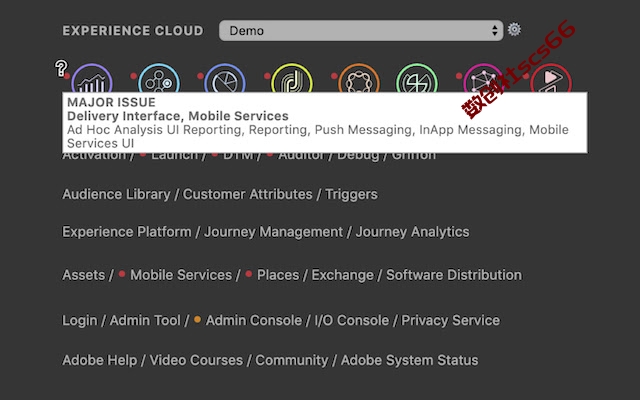
Task: Open I/O Console
Action: point(351,320)
